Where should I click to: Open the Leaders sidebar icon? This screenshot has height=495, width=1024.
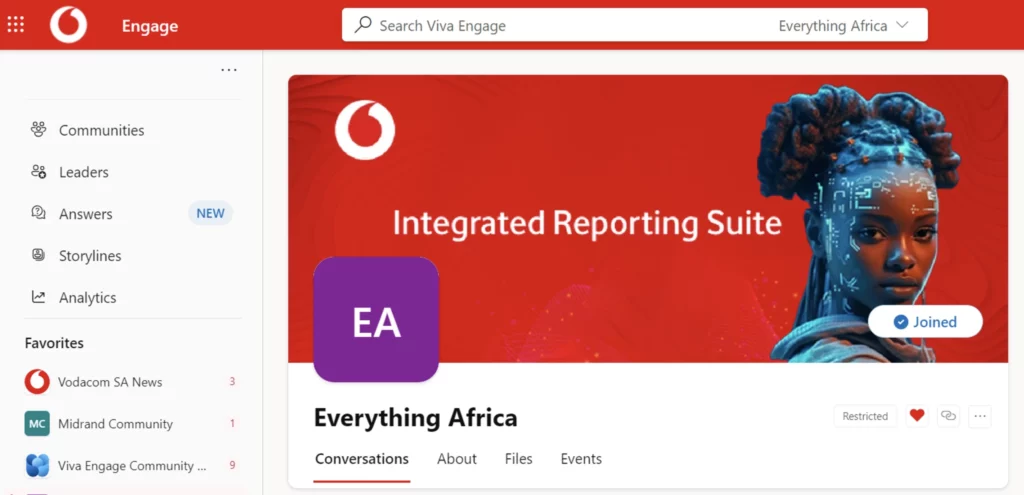[x=39, y=172]
